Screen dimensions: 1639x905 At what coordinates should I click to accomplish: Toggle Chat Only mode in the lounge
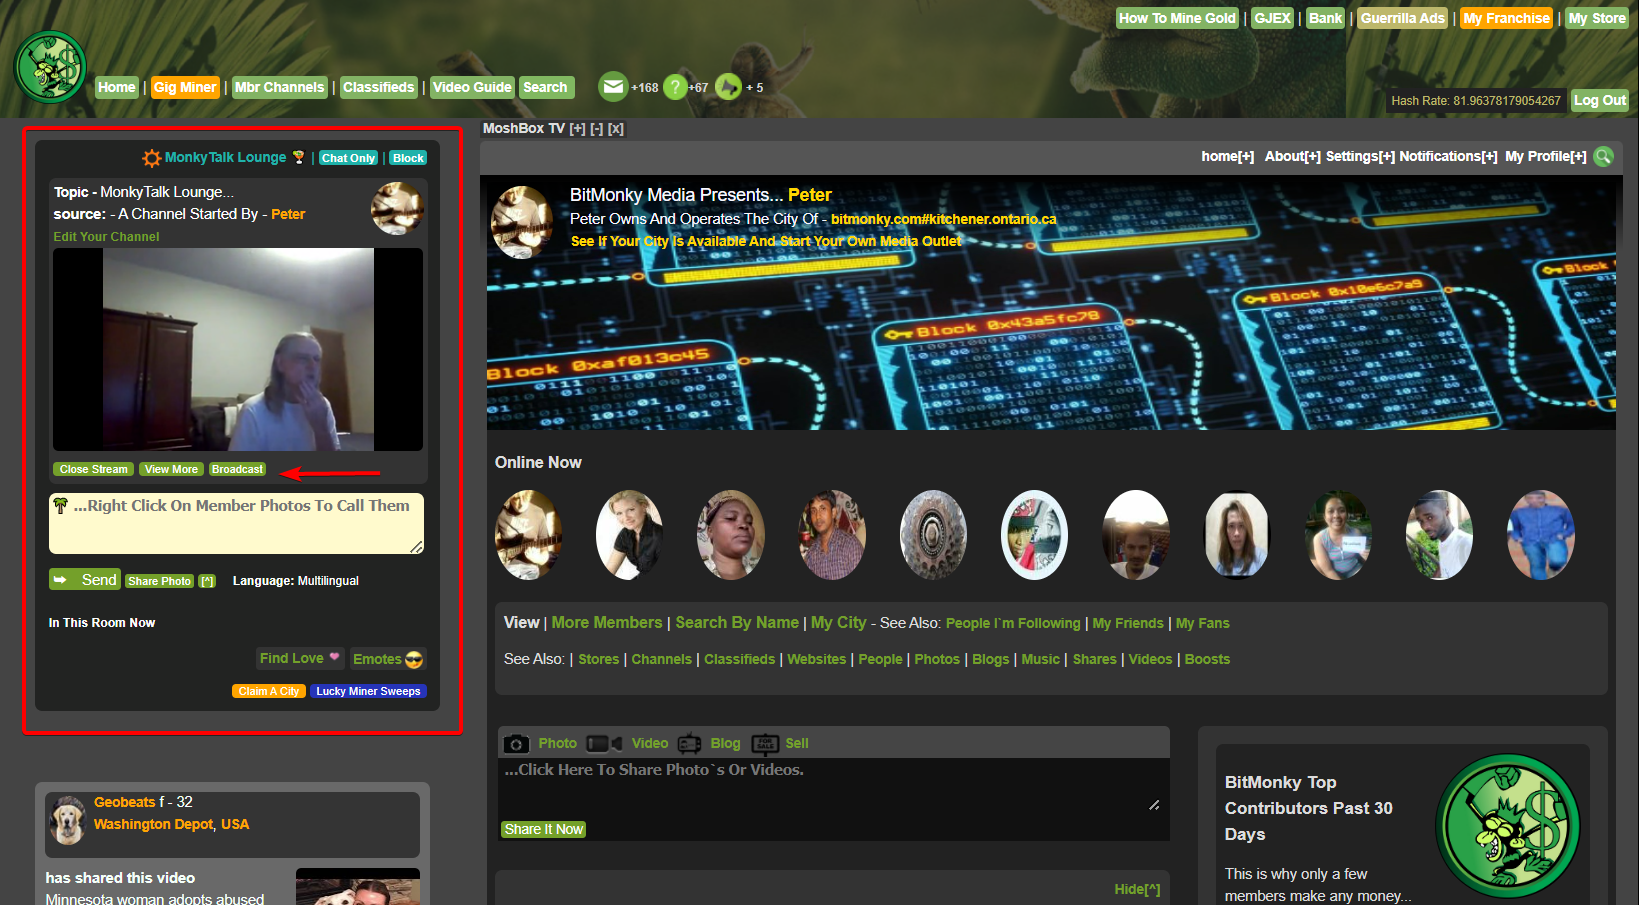pyautogui.click(x=348, y=158)
